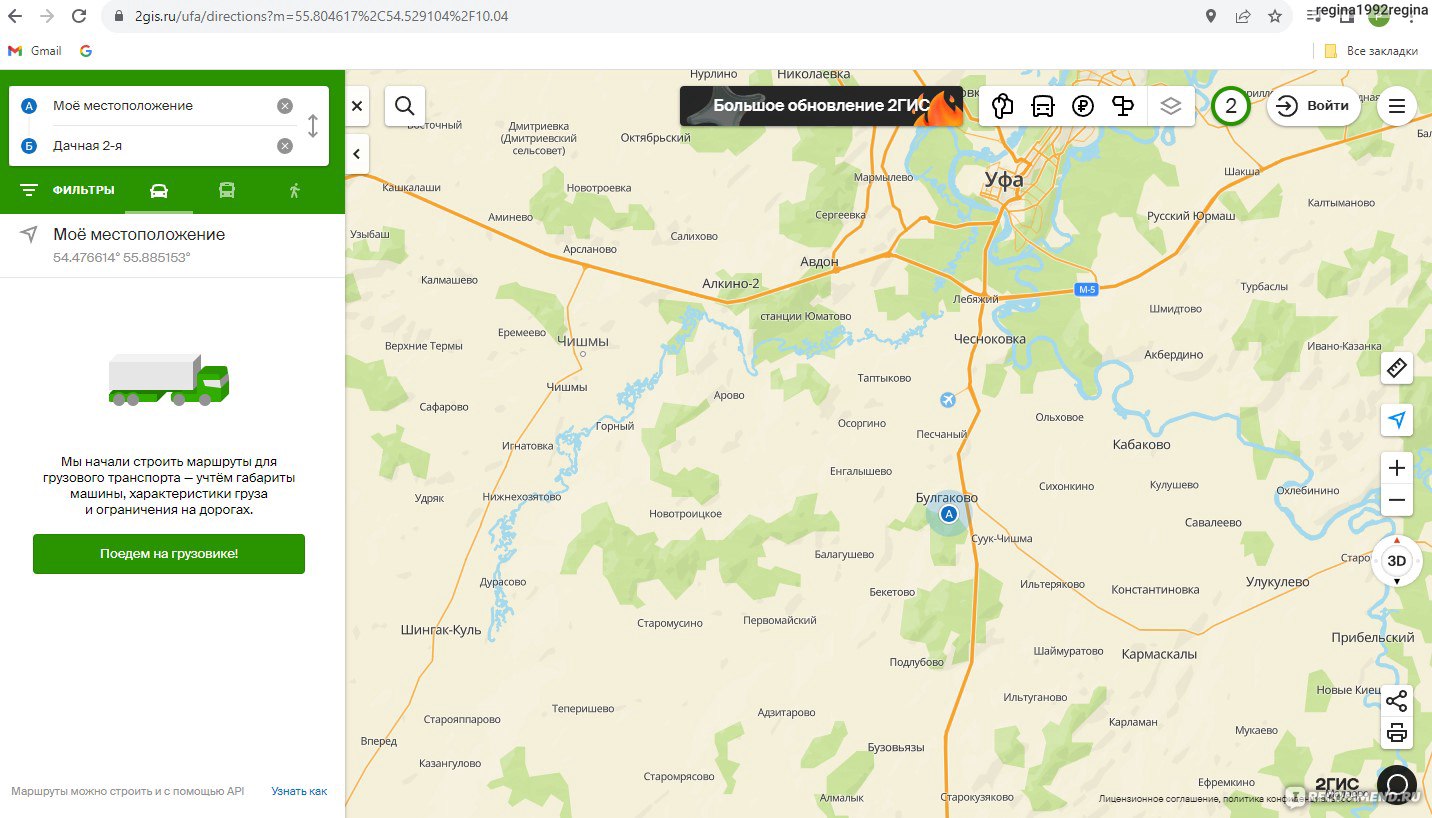1432x818 pixels.
Task: Click the airport icon on the map
Action: (948, 400)
